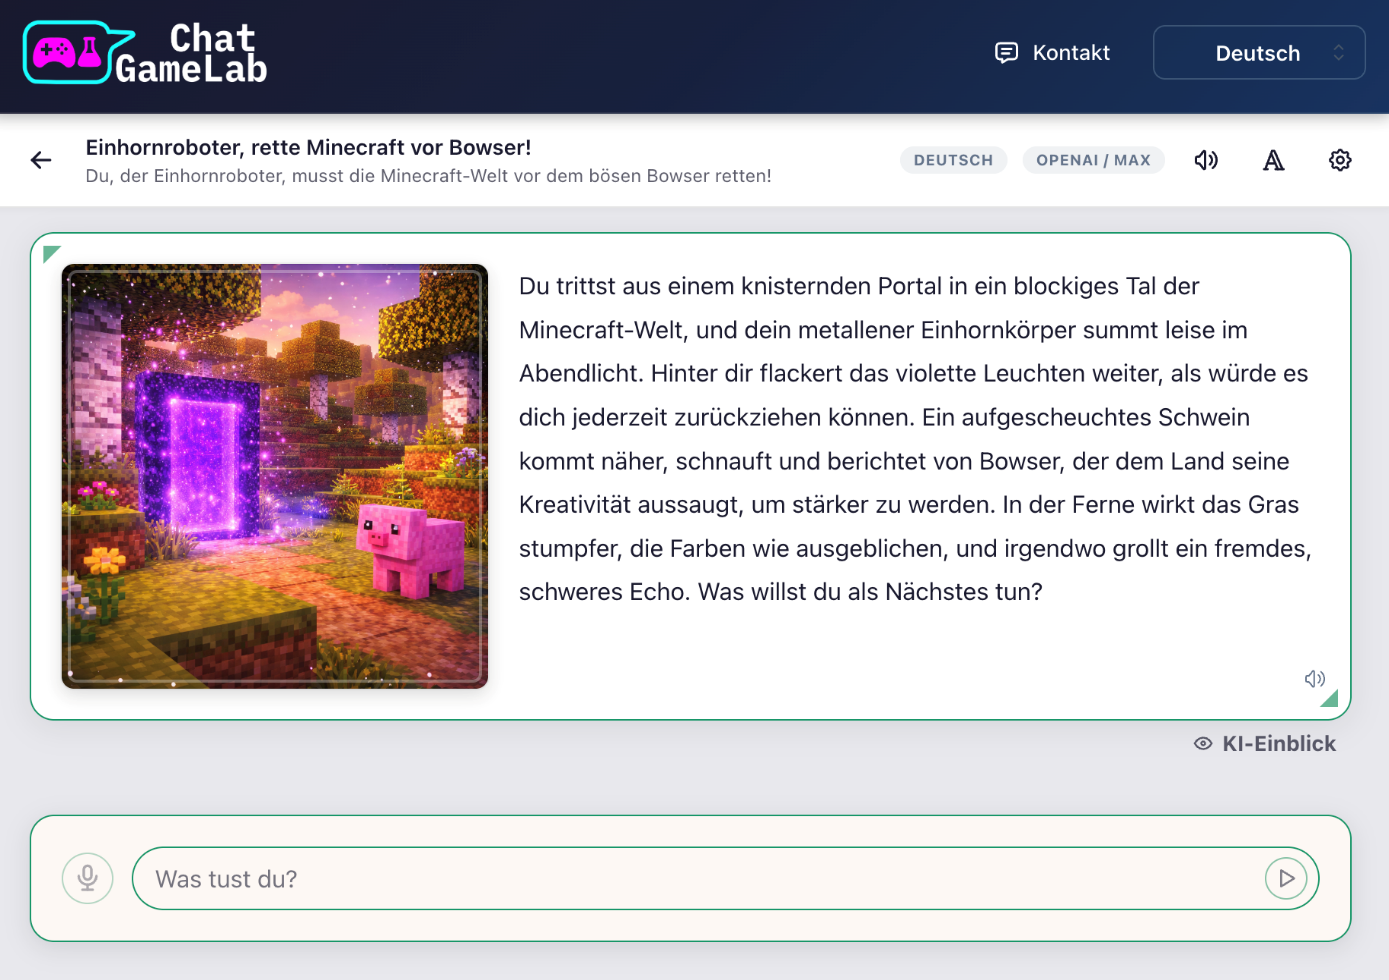
Task: Open the Deutsch language dropdown
Action: click(x=1259, y=52)
